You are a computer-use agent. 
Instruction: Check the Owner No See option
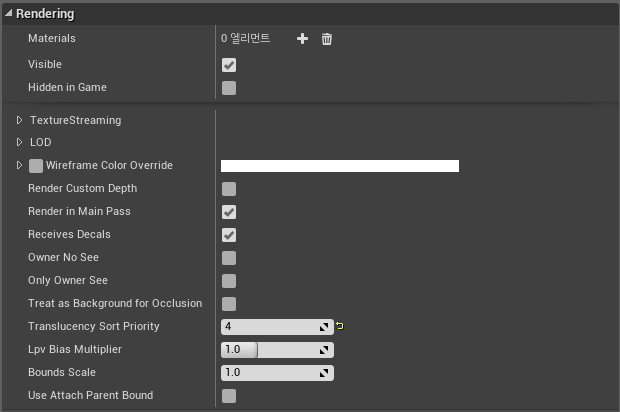pyautogui.click(x=229, y=258)
